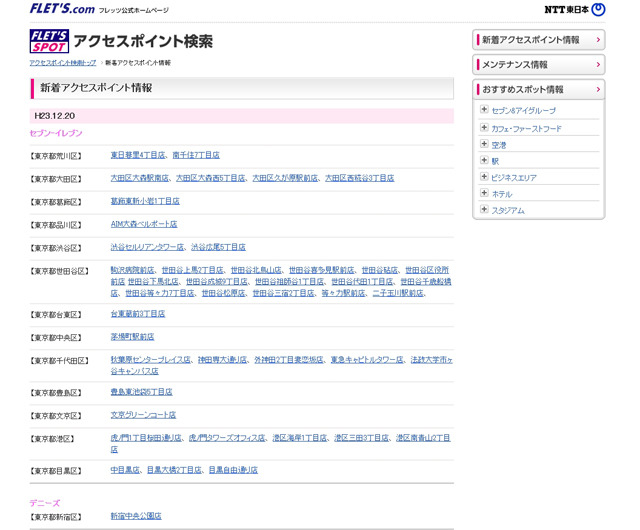Go to アクセスポイント検索トップ breadcrumb link
Viewport: 640px width, 530px height.
coord(63,62)
